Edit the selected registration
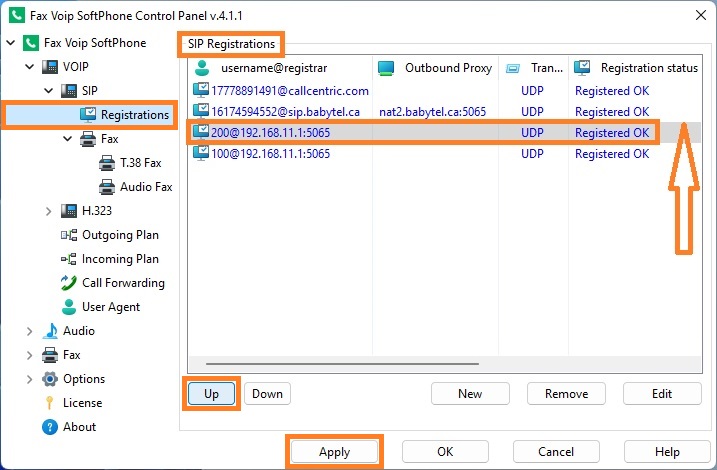 click(x=662, y=394)
